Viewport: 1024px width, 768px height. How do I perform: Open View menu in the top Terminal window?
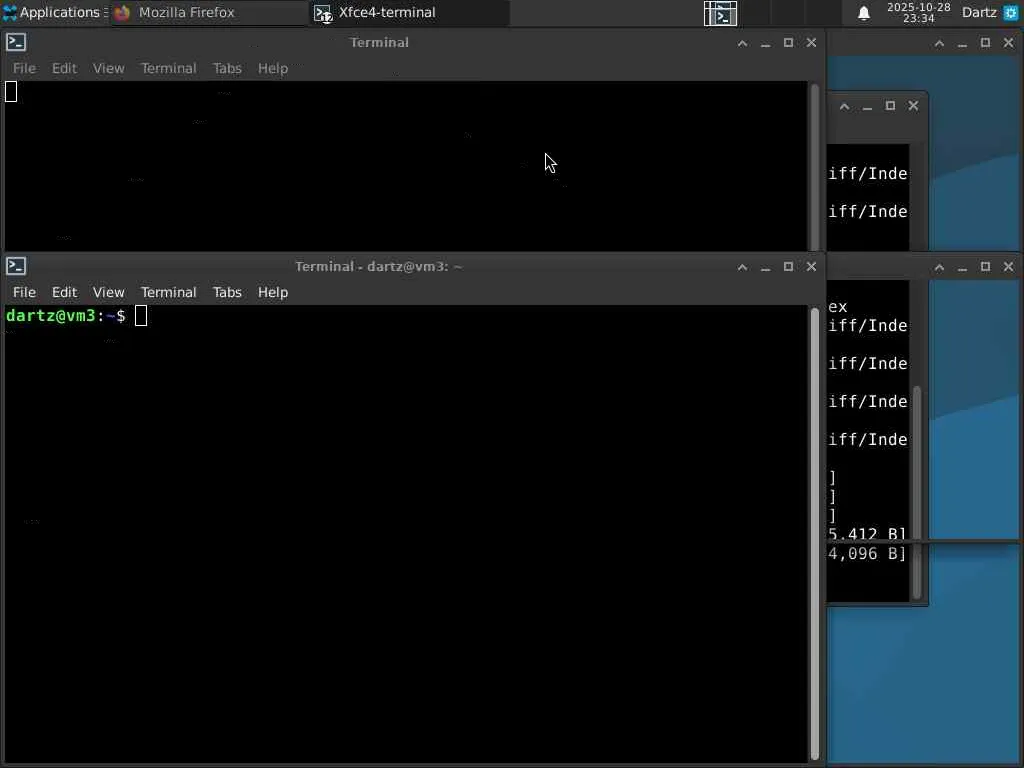tap(108, 68)
